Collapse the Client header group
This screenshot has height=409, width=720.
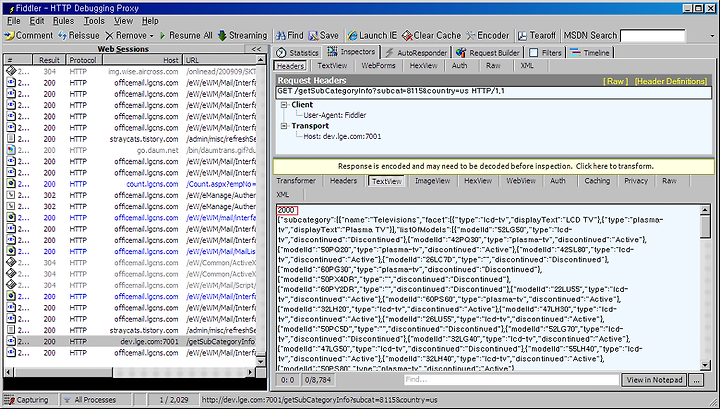284,105
